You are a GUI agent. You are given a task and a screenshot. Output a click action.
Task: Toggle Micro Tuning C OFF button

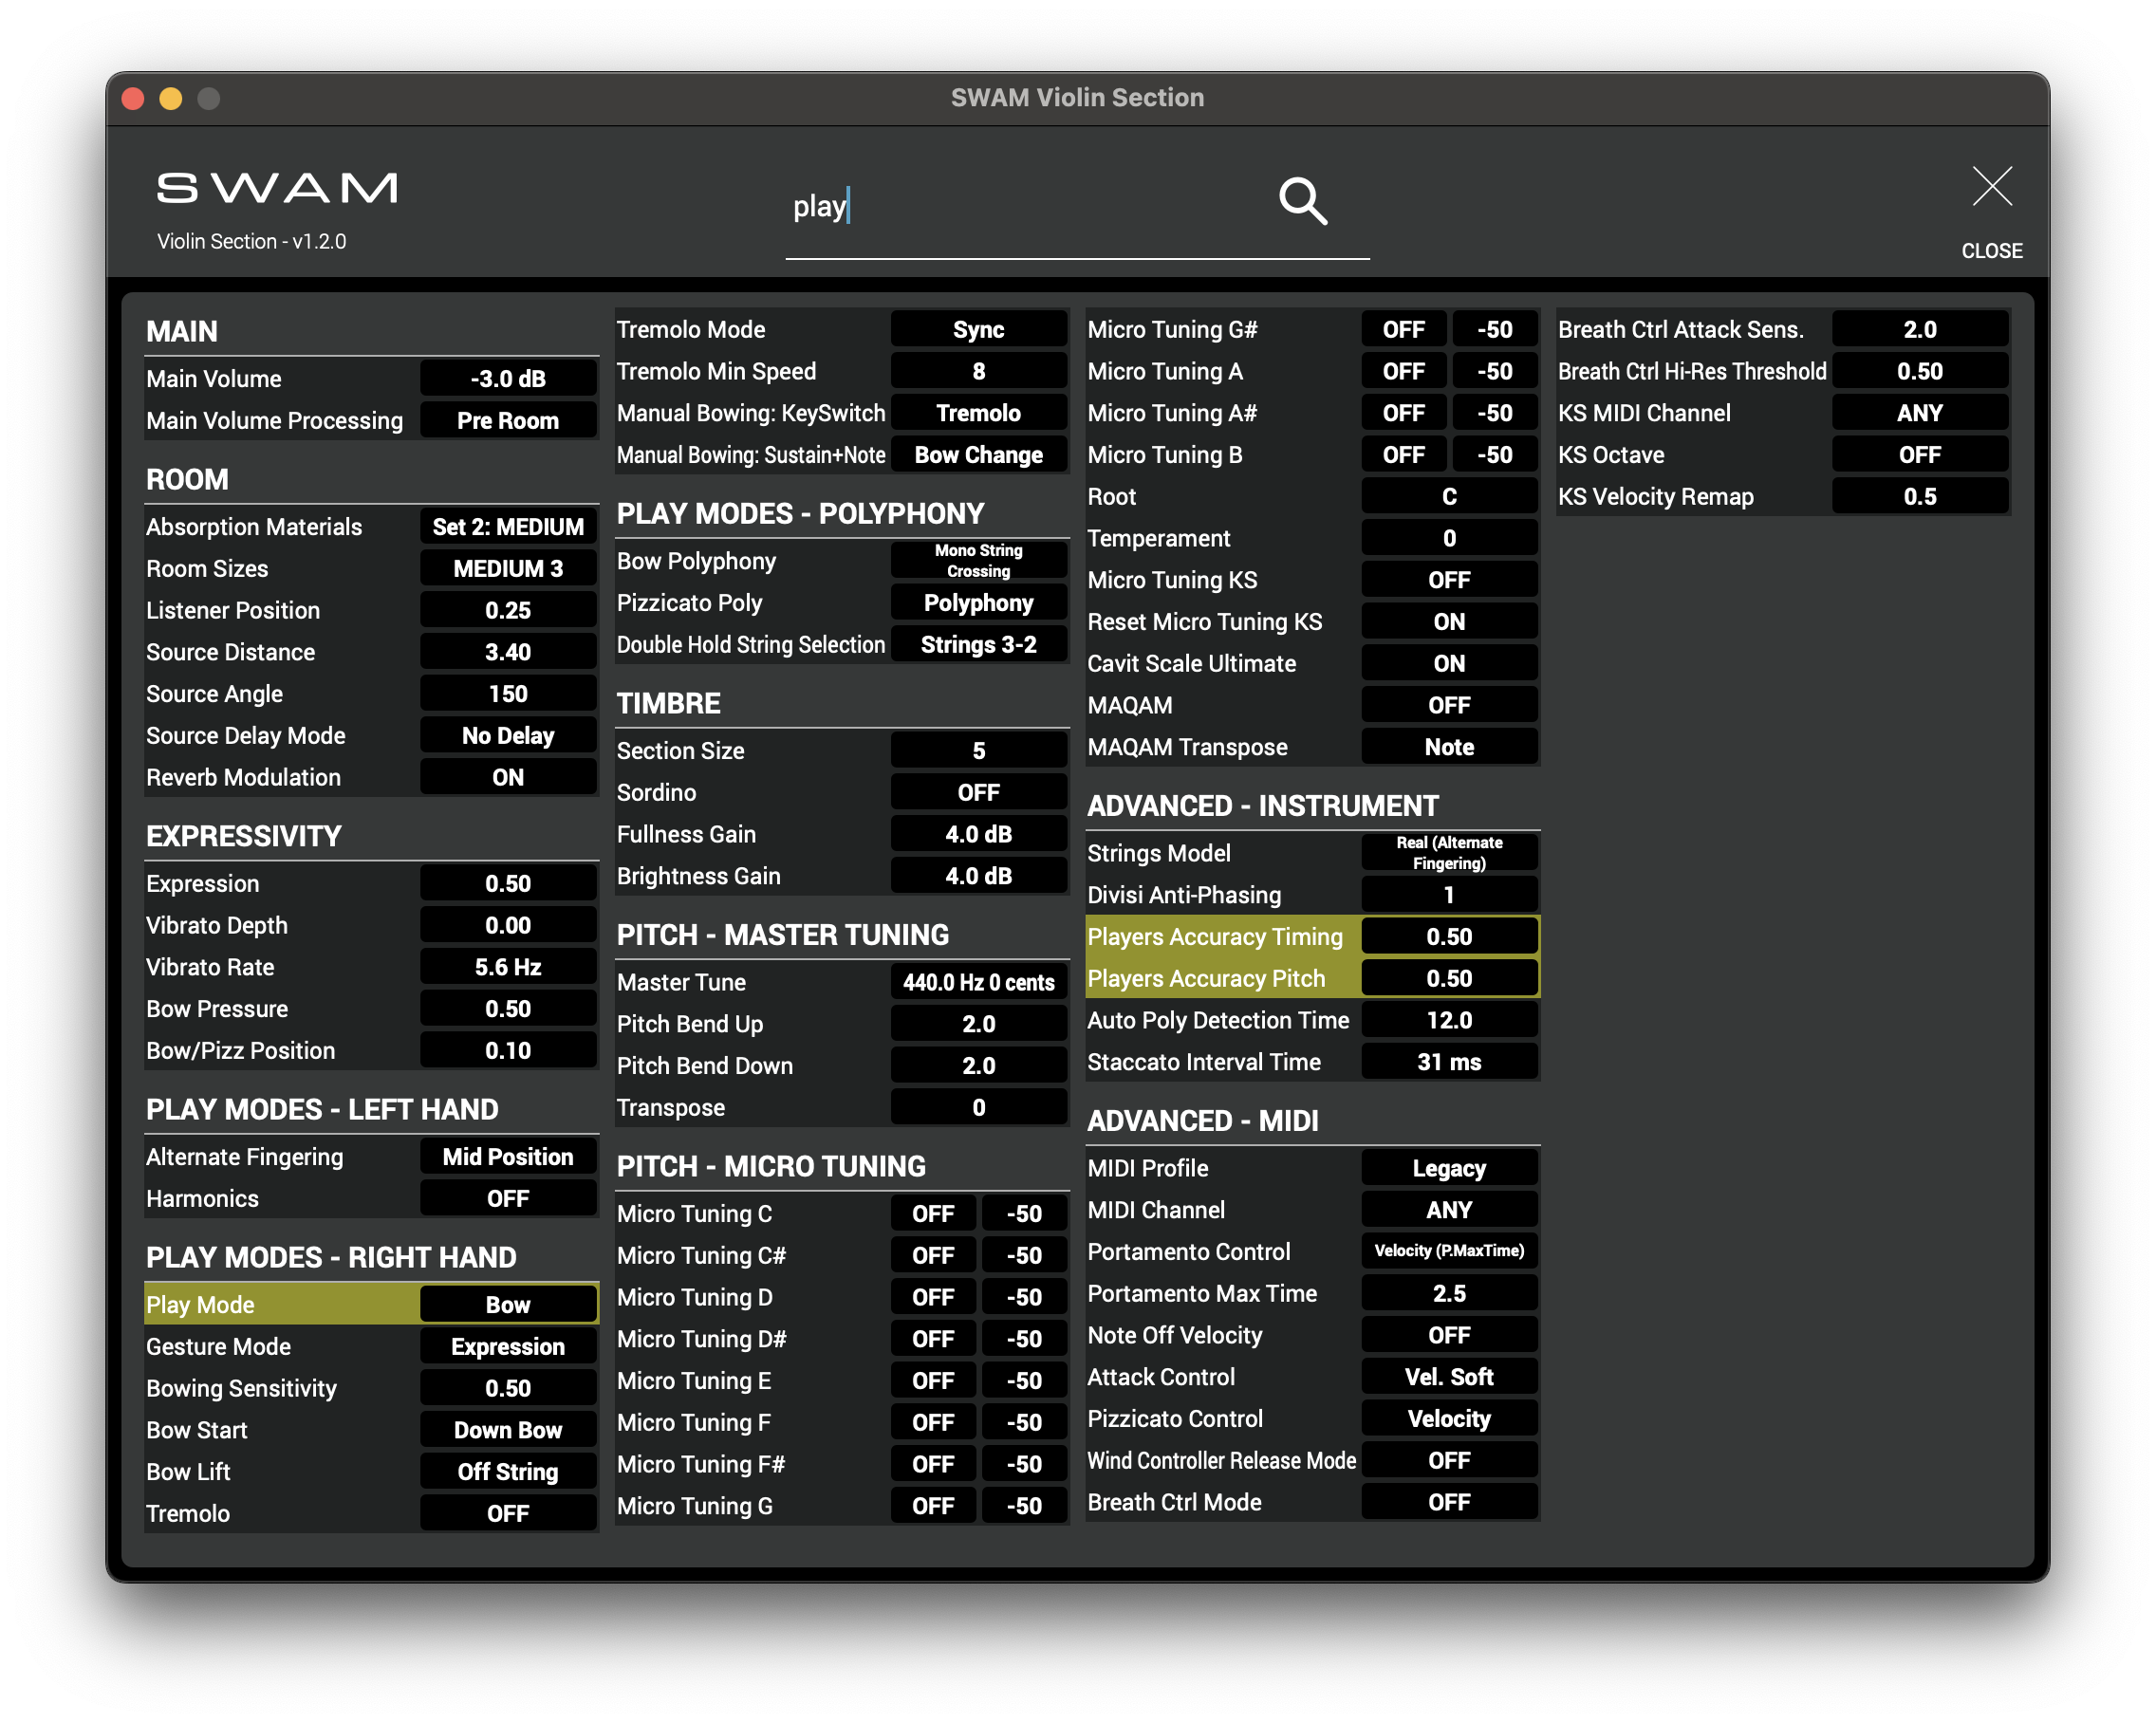click(x=932, y=1213)
